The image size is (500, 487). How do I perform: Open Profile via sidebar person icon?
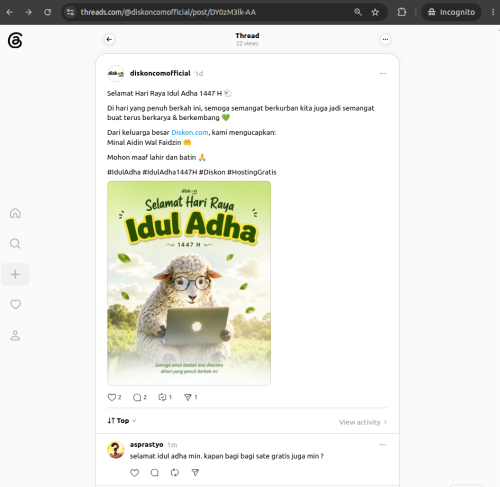click(15, 335)
